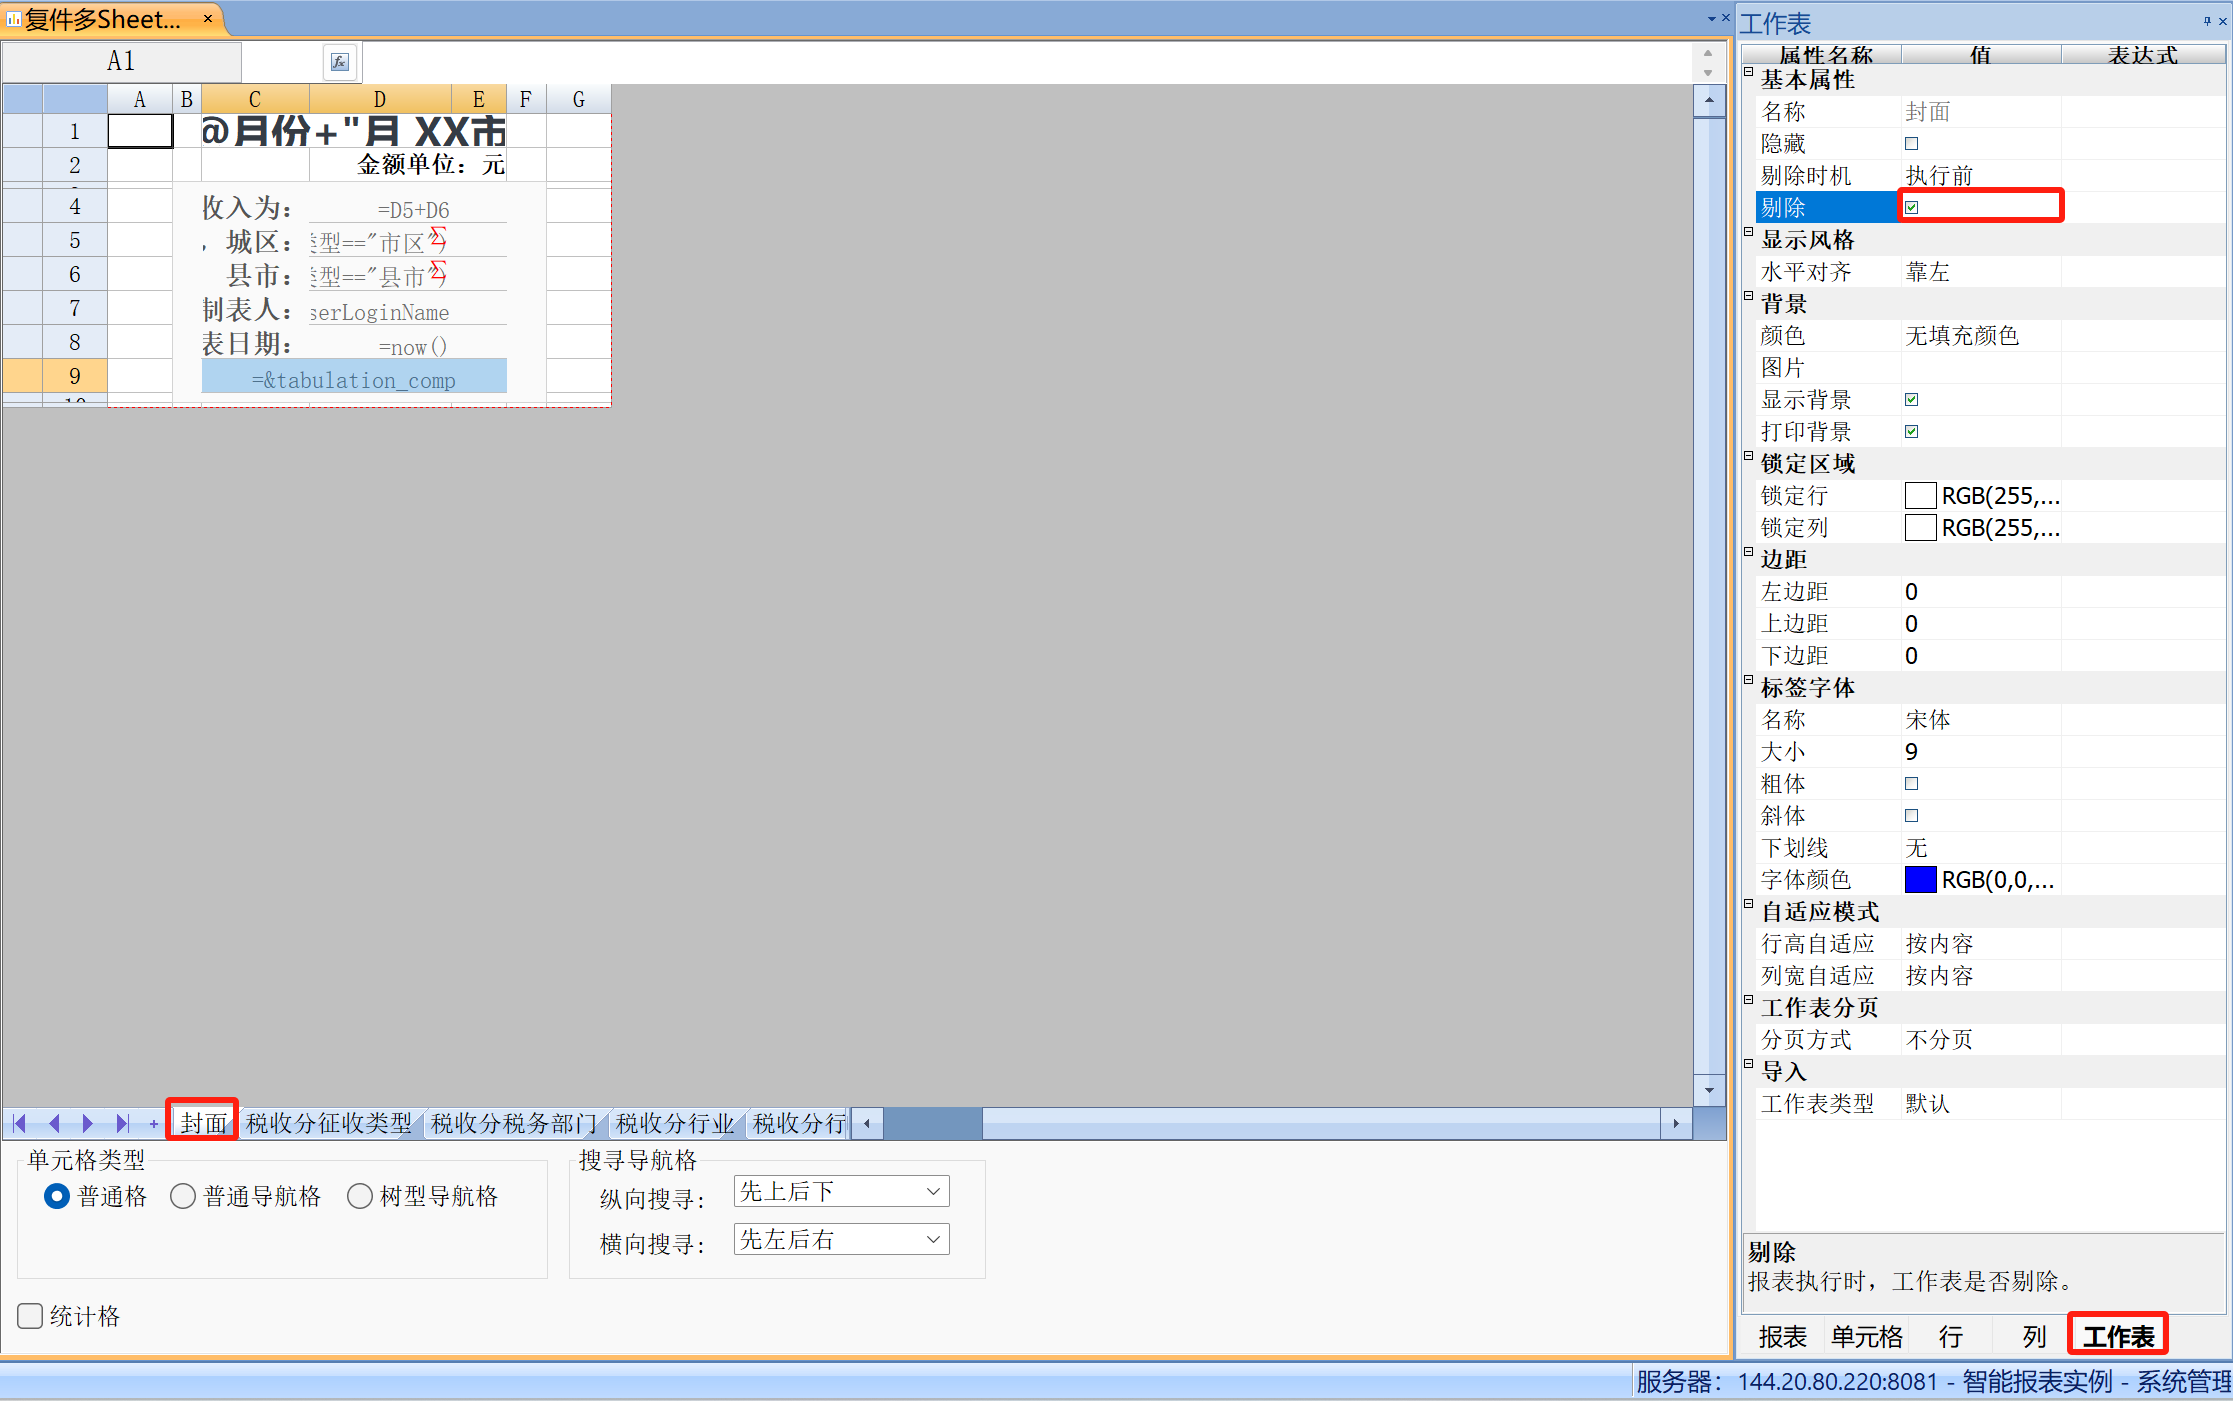Jump to first sheet tab arrow
The image size is (2233, 1401).
pyautogui.click(x=20, y=1123)
